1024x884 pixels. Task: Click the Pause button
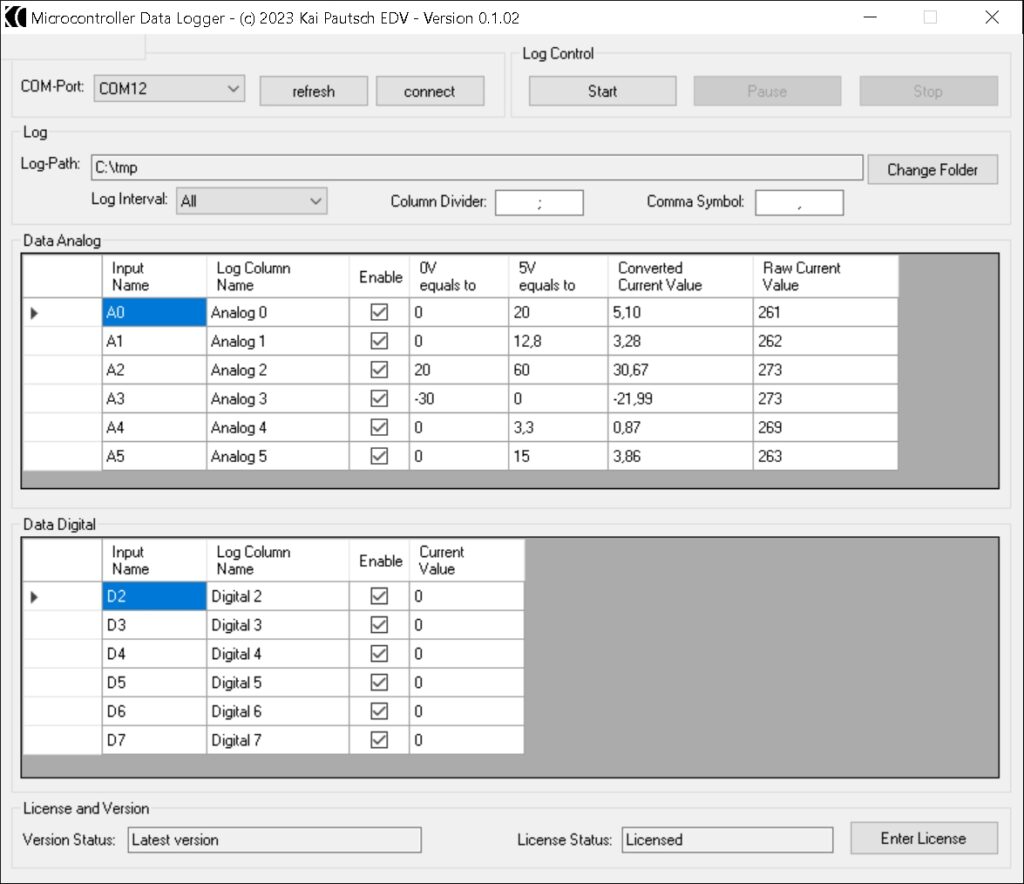pyautogui.click(x=767, y=91)
